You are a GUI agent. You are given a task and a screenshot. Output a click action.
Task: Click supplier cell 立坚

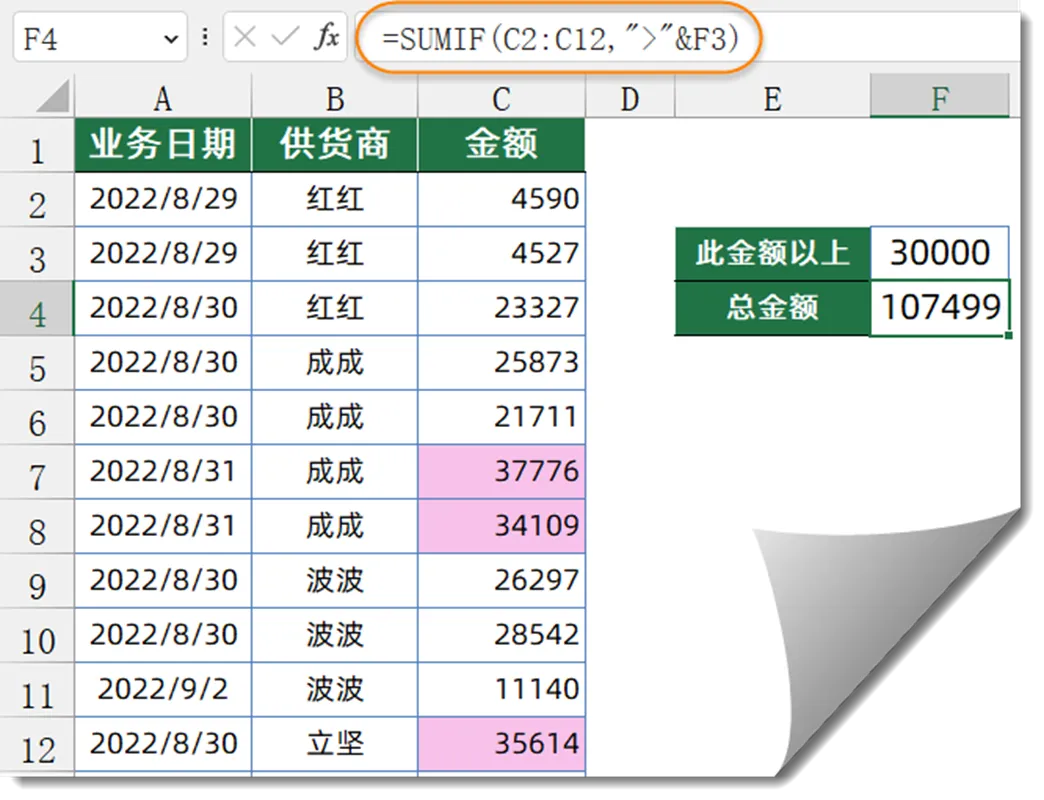pyautogui.click(x=335, y=744)
